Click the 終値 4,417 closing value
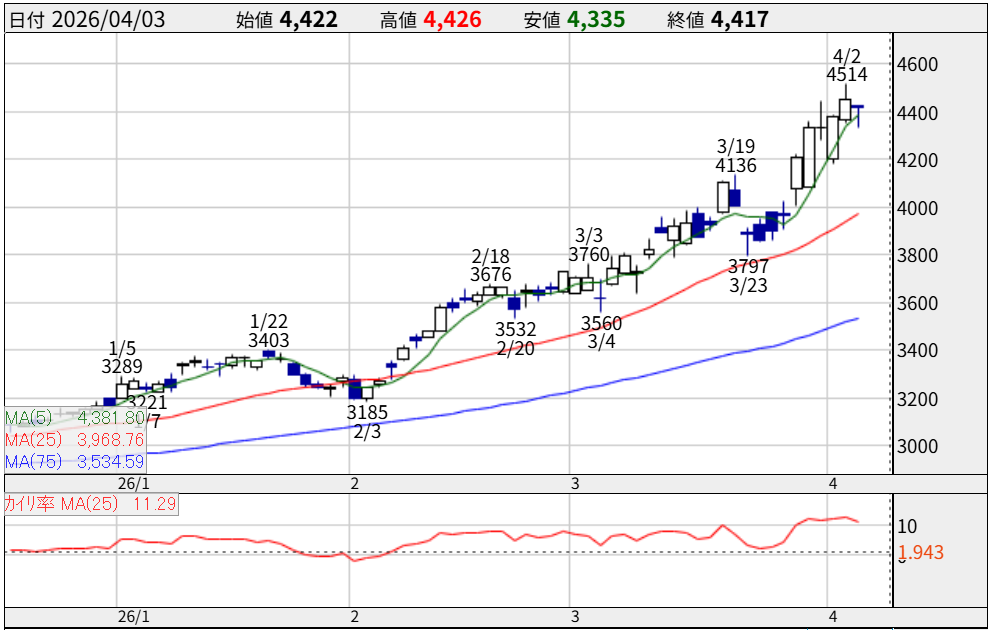 pyautogui.click(x=740, y=20)
